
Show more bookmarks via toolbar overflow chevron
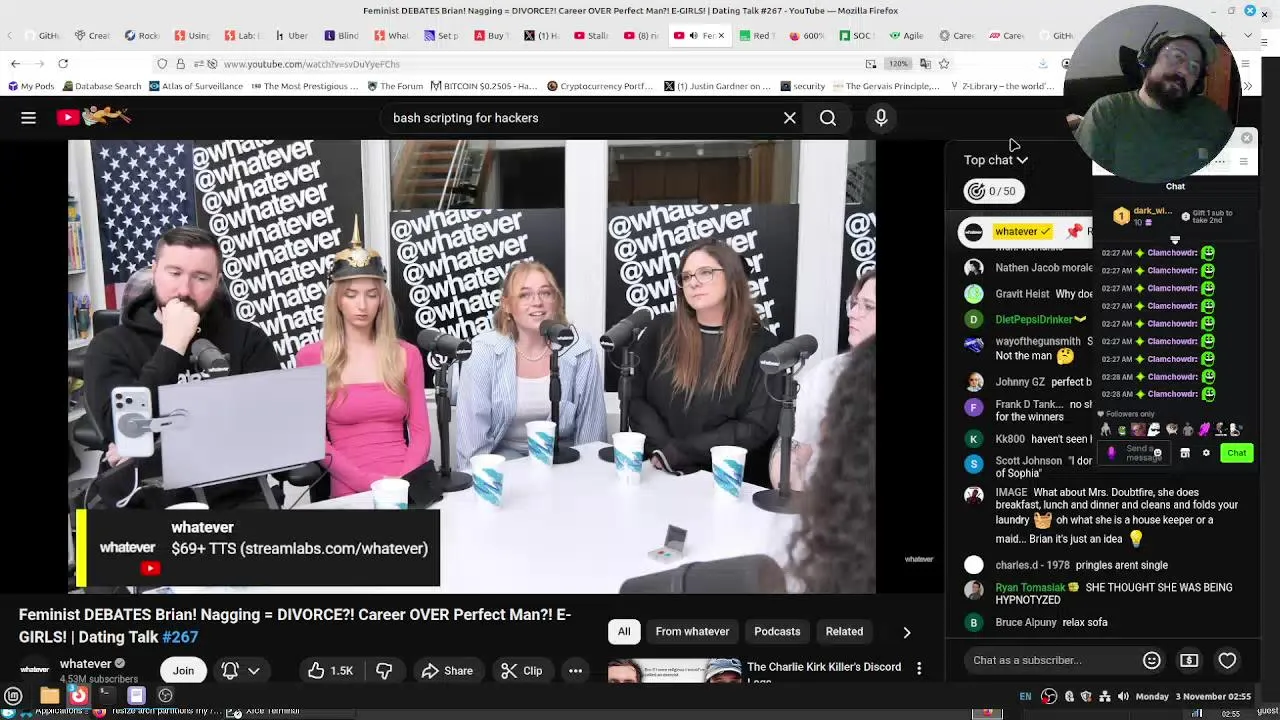coord(1246,86)
